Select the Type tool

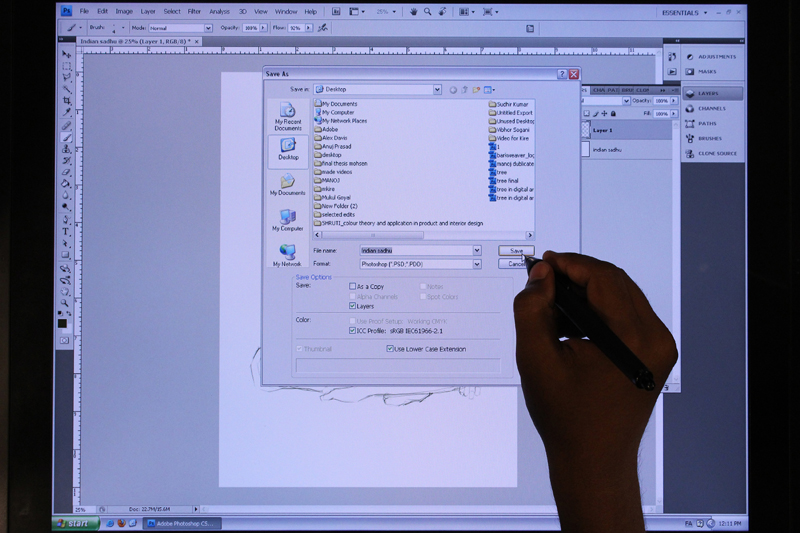(67, 231)
